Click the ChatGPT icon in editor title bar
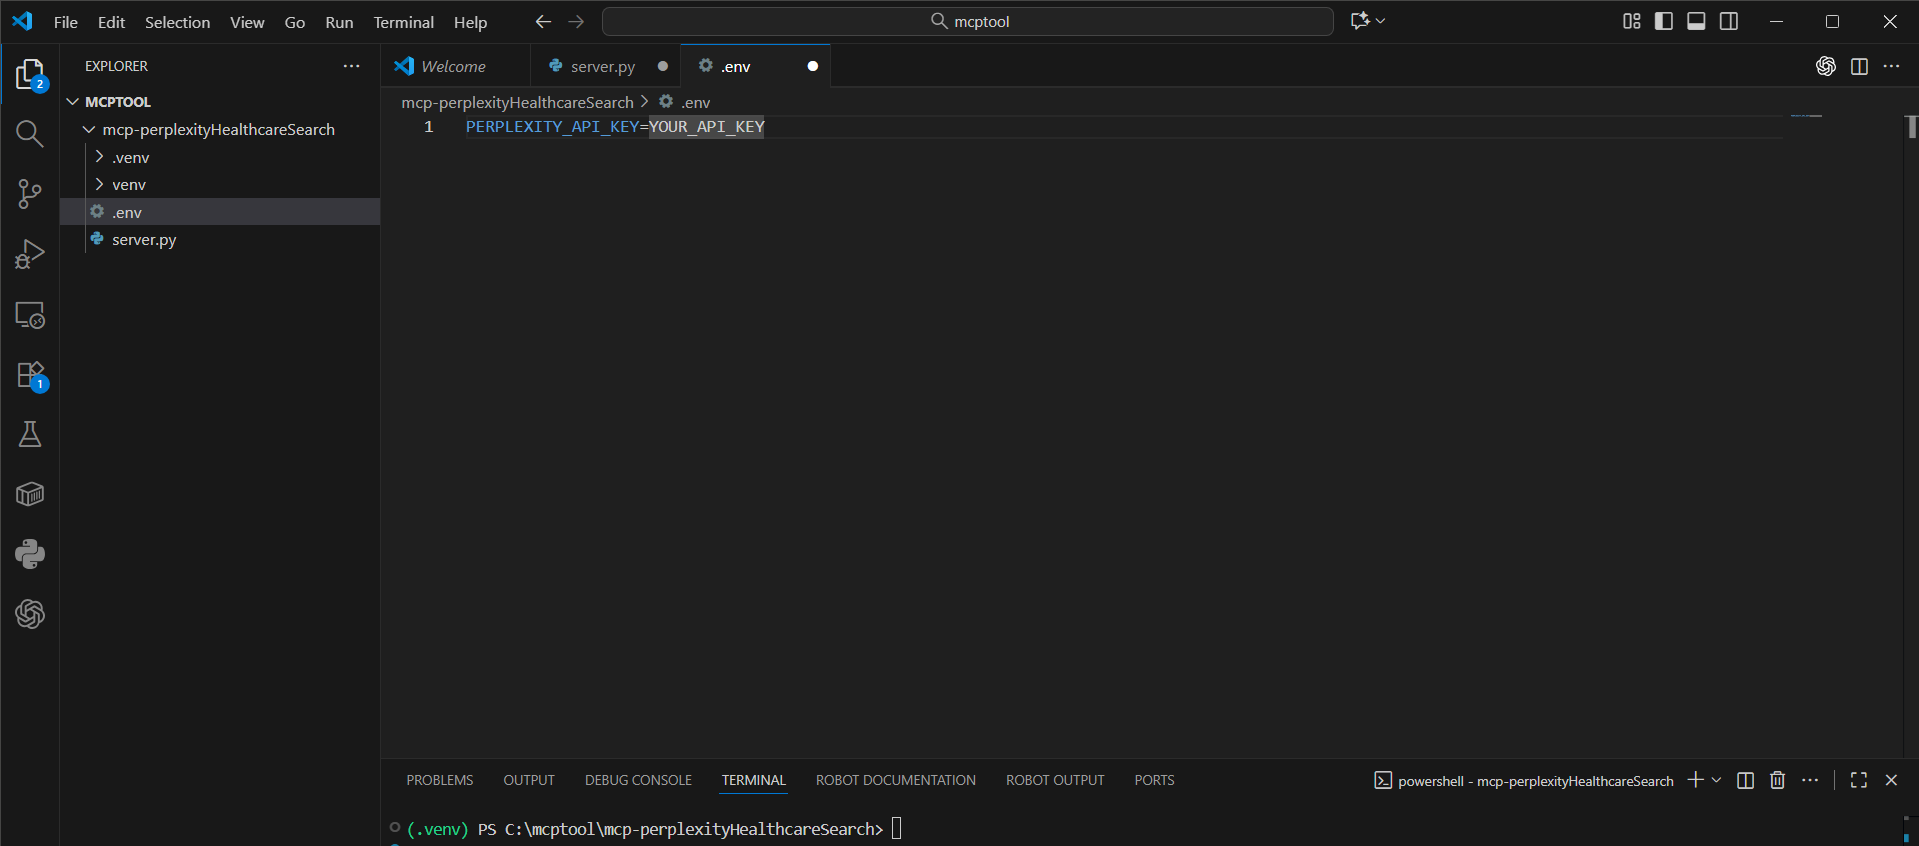 [x=1826, y=66]
